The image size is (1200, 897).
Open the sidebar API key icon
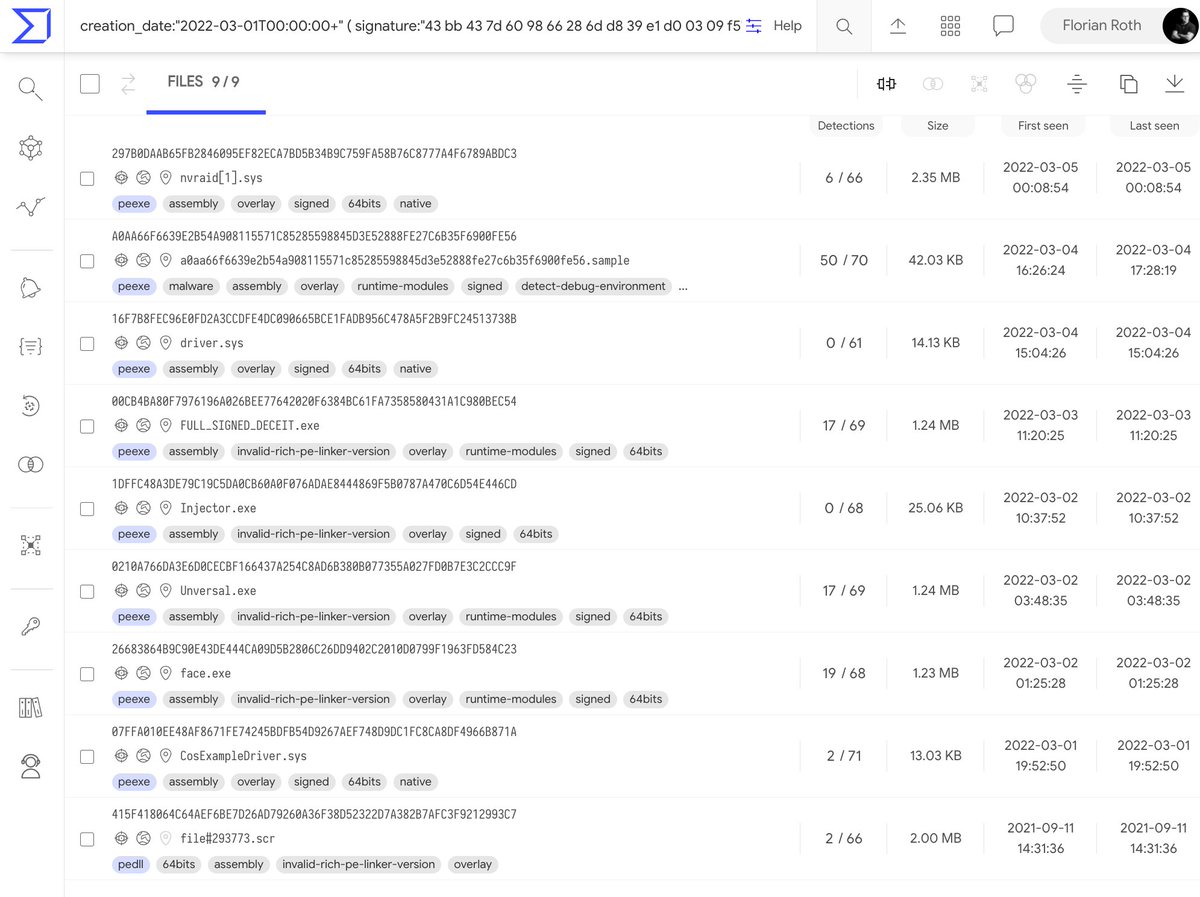[x=31, y=627]
